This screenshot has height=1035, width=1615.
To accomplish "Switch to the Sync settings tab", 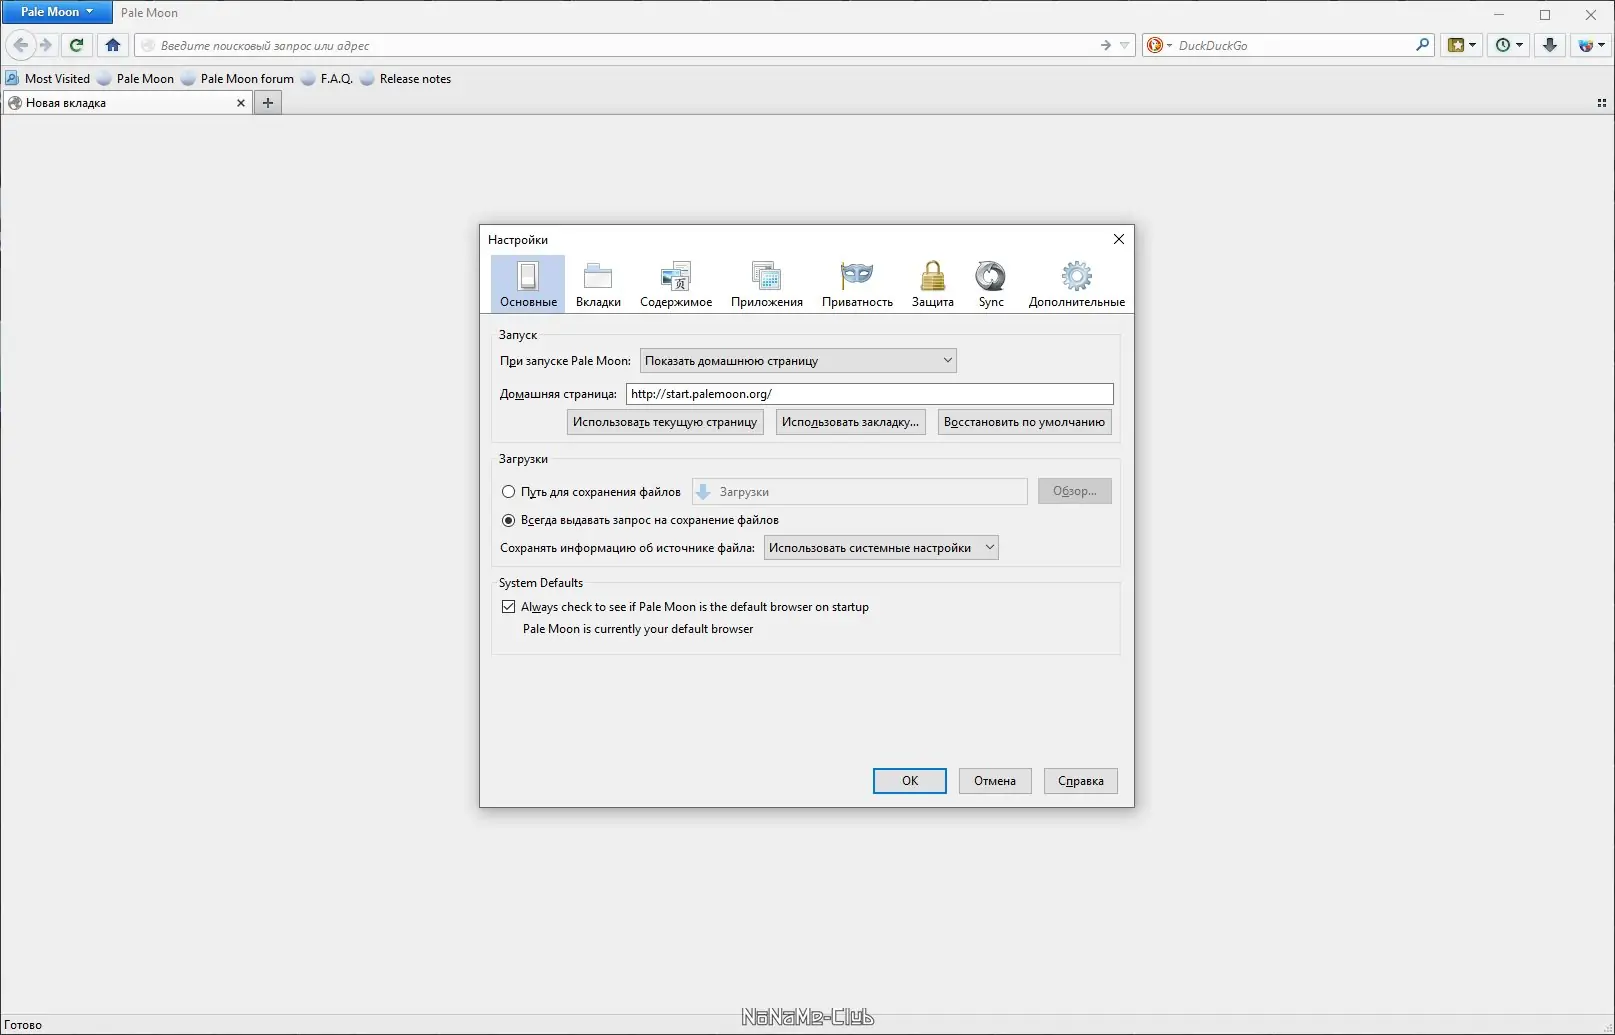I will coord(991,284).
